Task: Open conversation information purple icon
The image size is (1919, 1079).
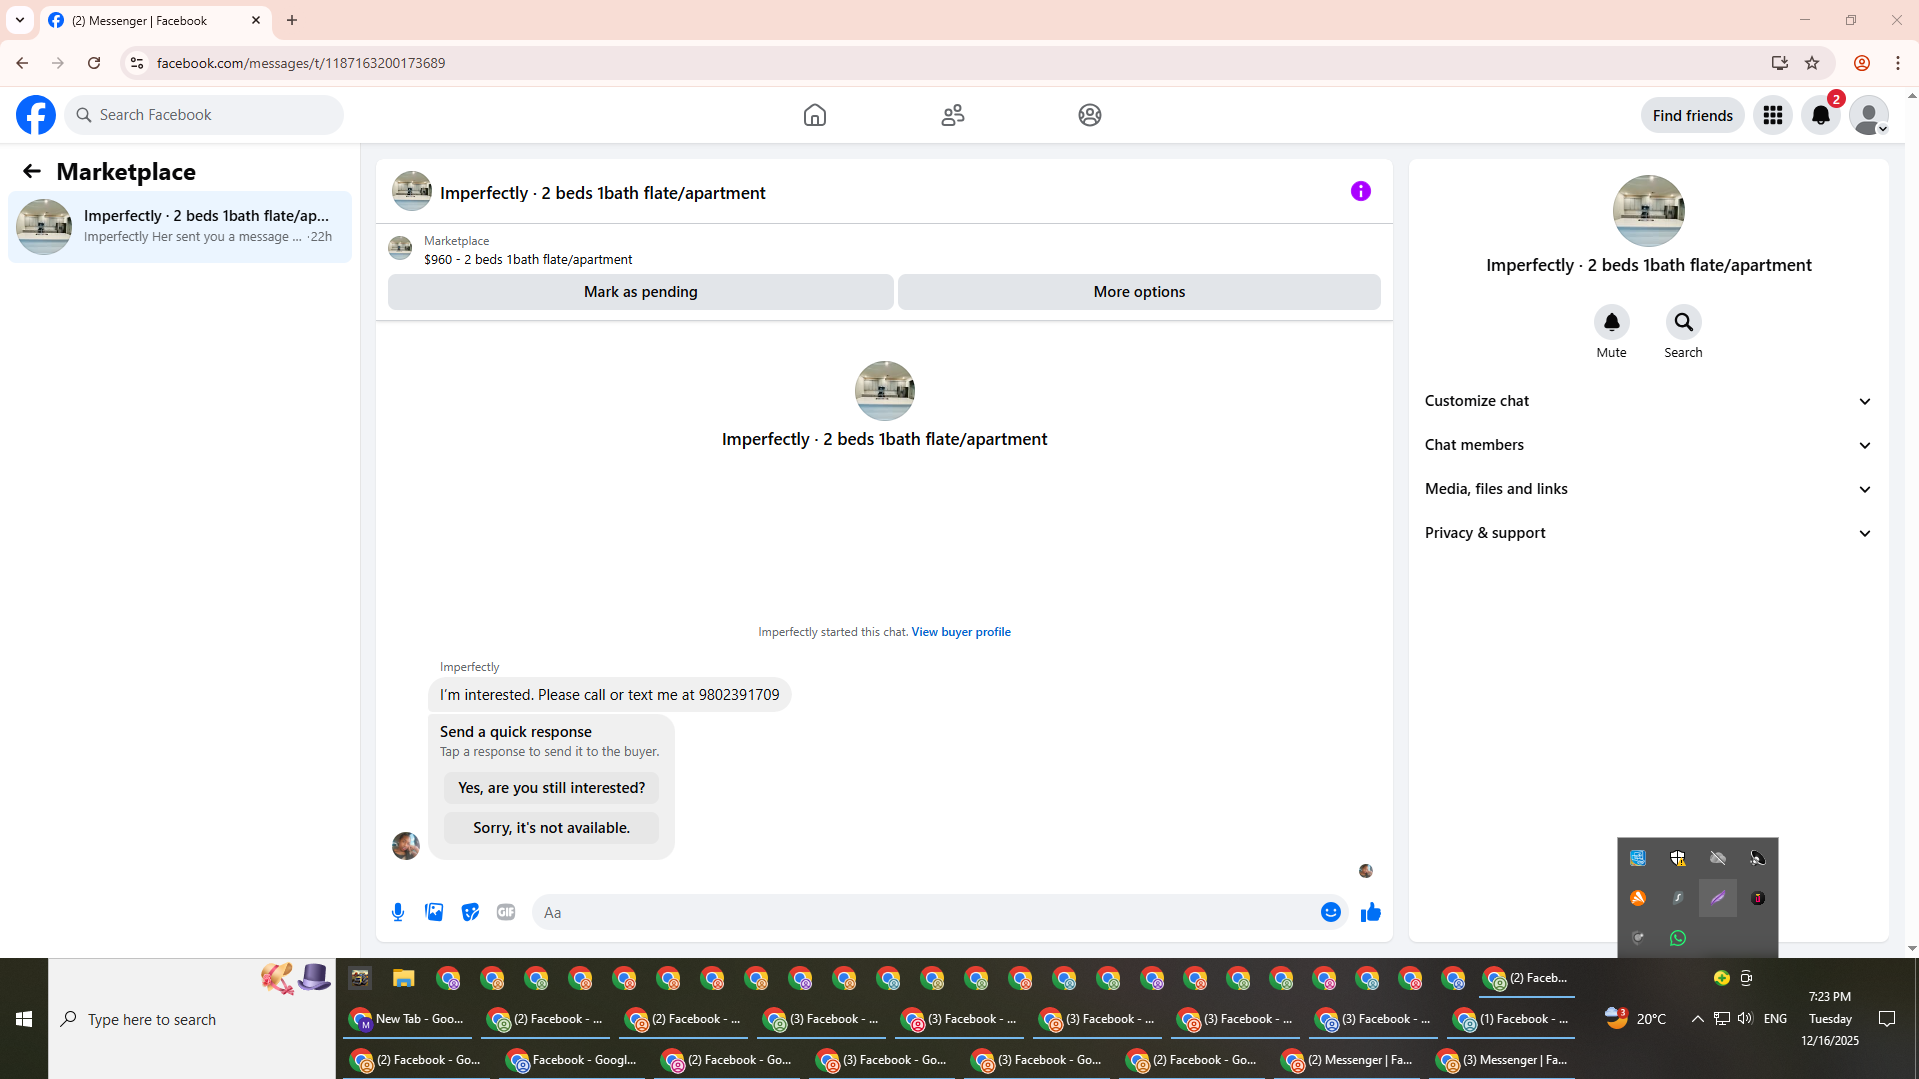Action: pos(1361,191)
